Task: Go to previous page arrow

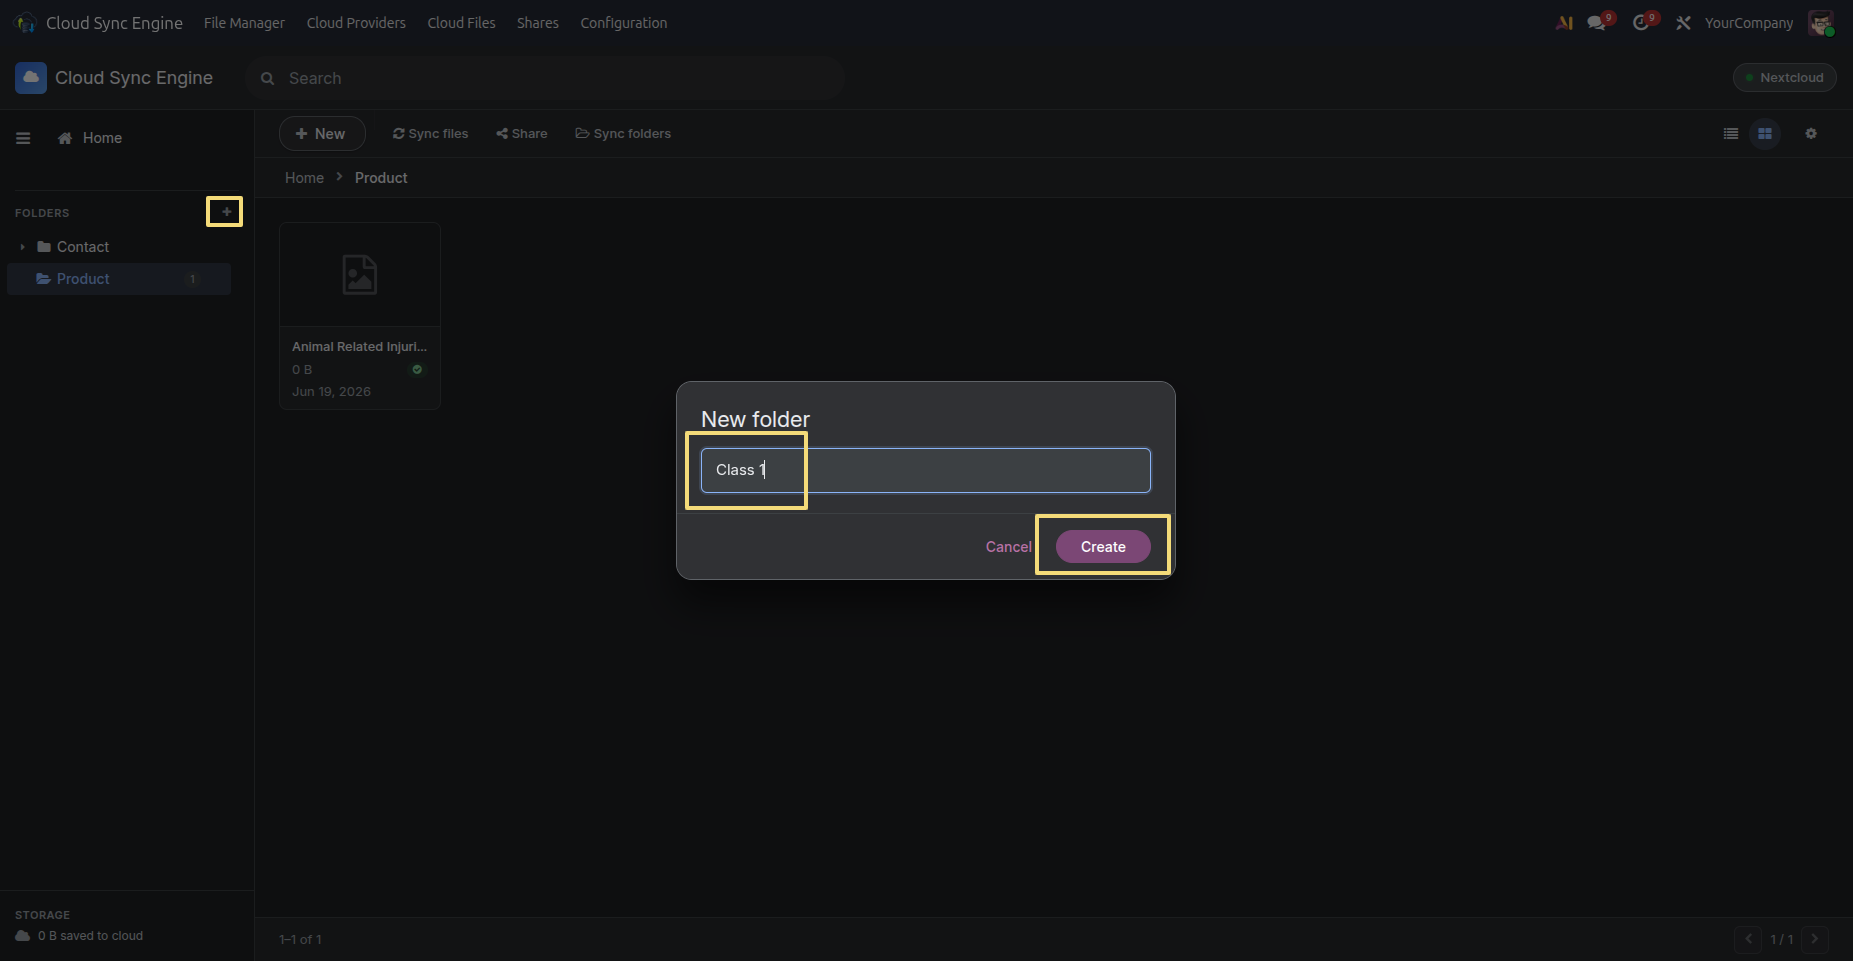Action: pyautogui.click(x=1748, y=939)
